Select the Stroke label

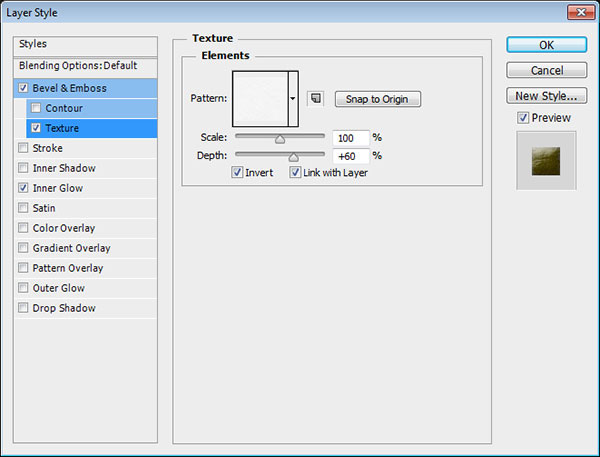pyautogui.click(x=47, y=148)
